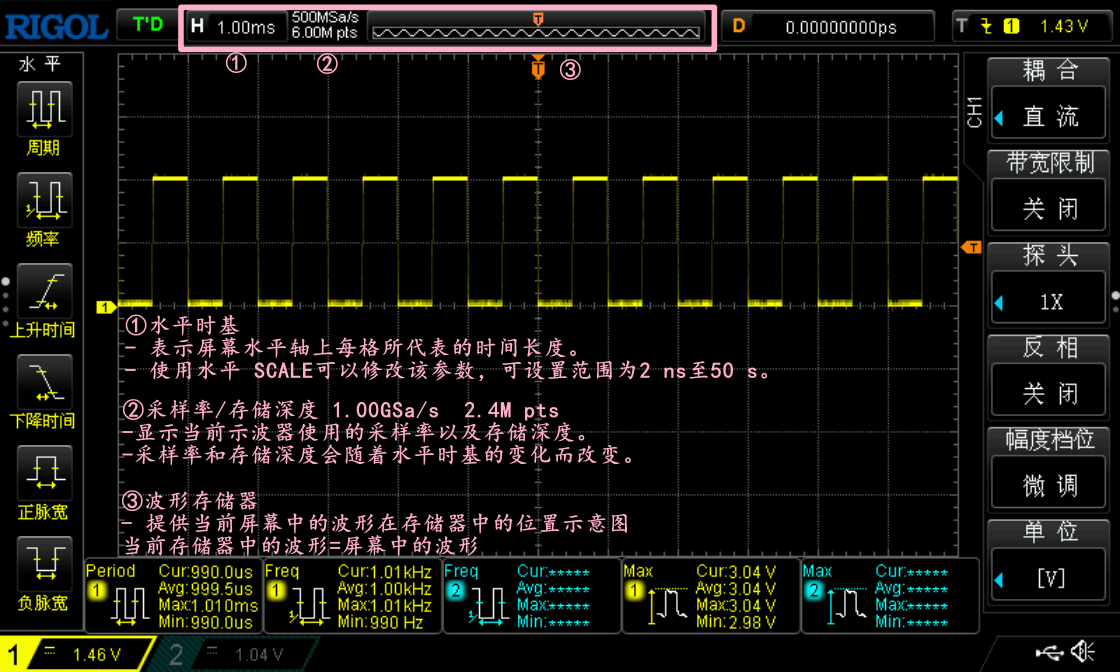This screenshot has width=1120, height=672.
Task: Open the 幅度档位 amplitude scale item
Action: pos(1049,439)
